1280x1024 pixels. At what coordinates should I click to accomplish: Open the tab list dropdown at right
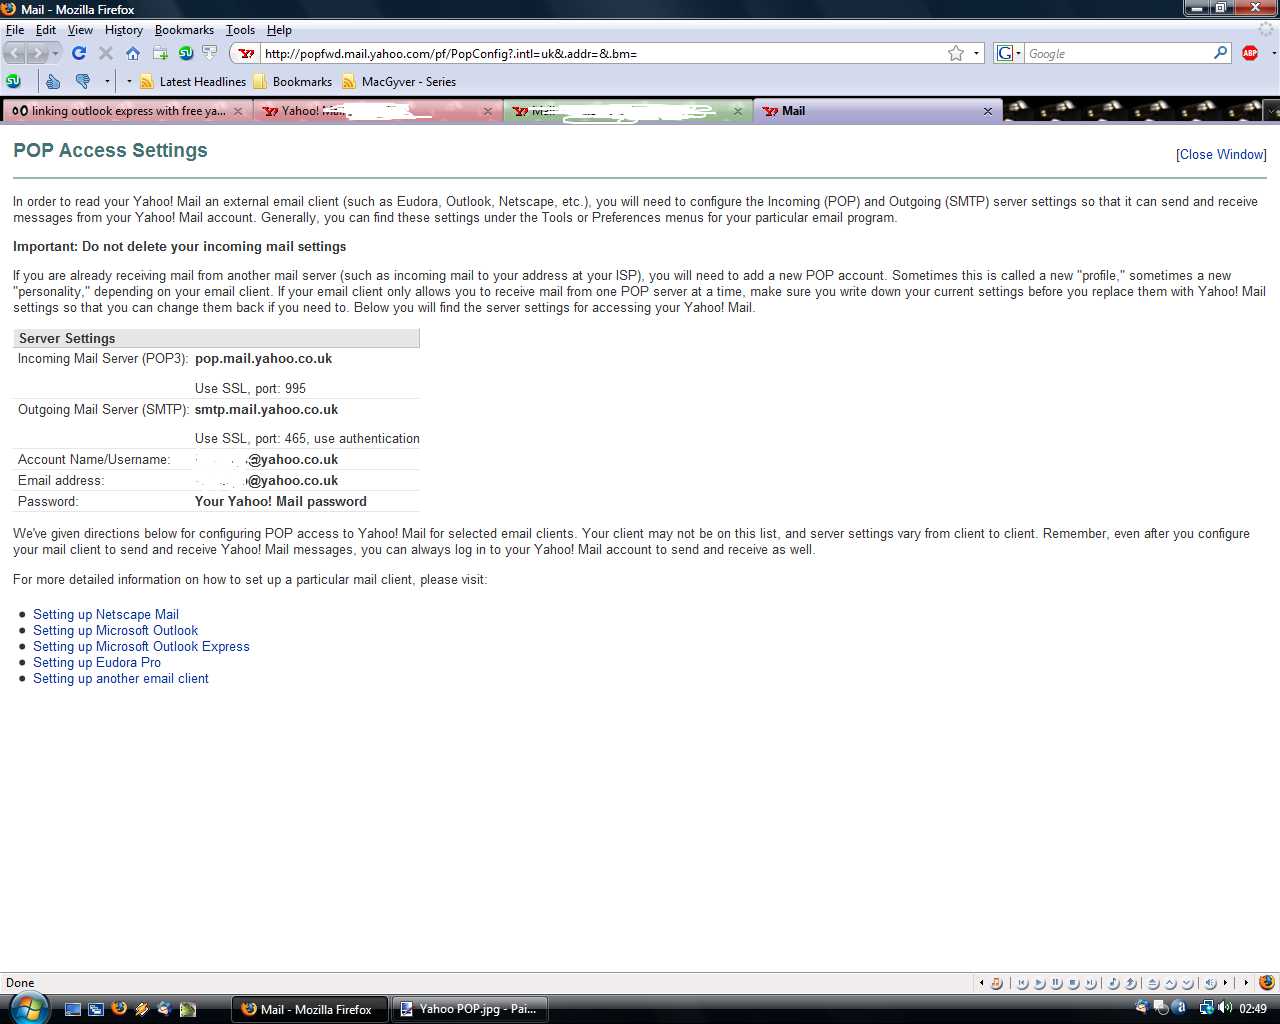click(x=1272, y=111)
